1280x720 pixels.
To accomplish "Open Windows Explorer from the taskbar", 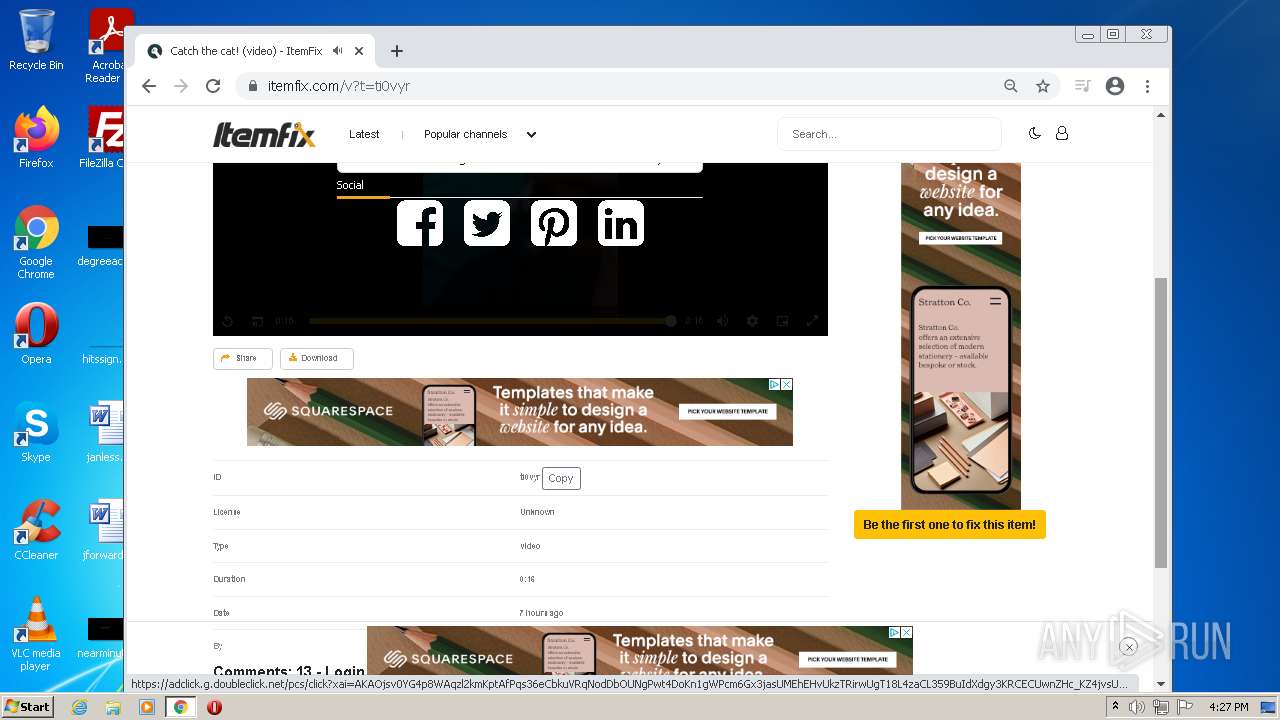I will pos(113,707).
